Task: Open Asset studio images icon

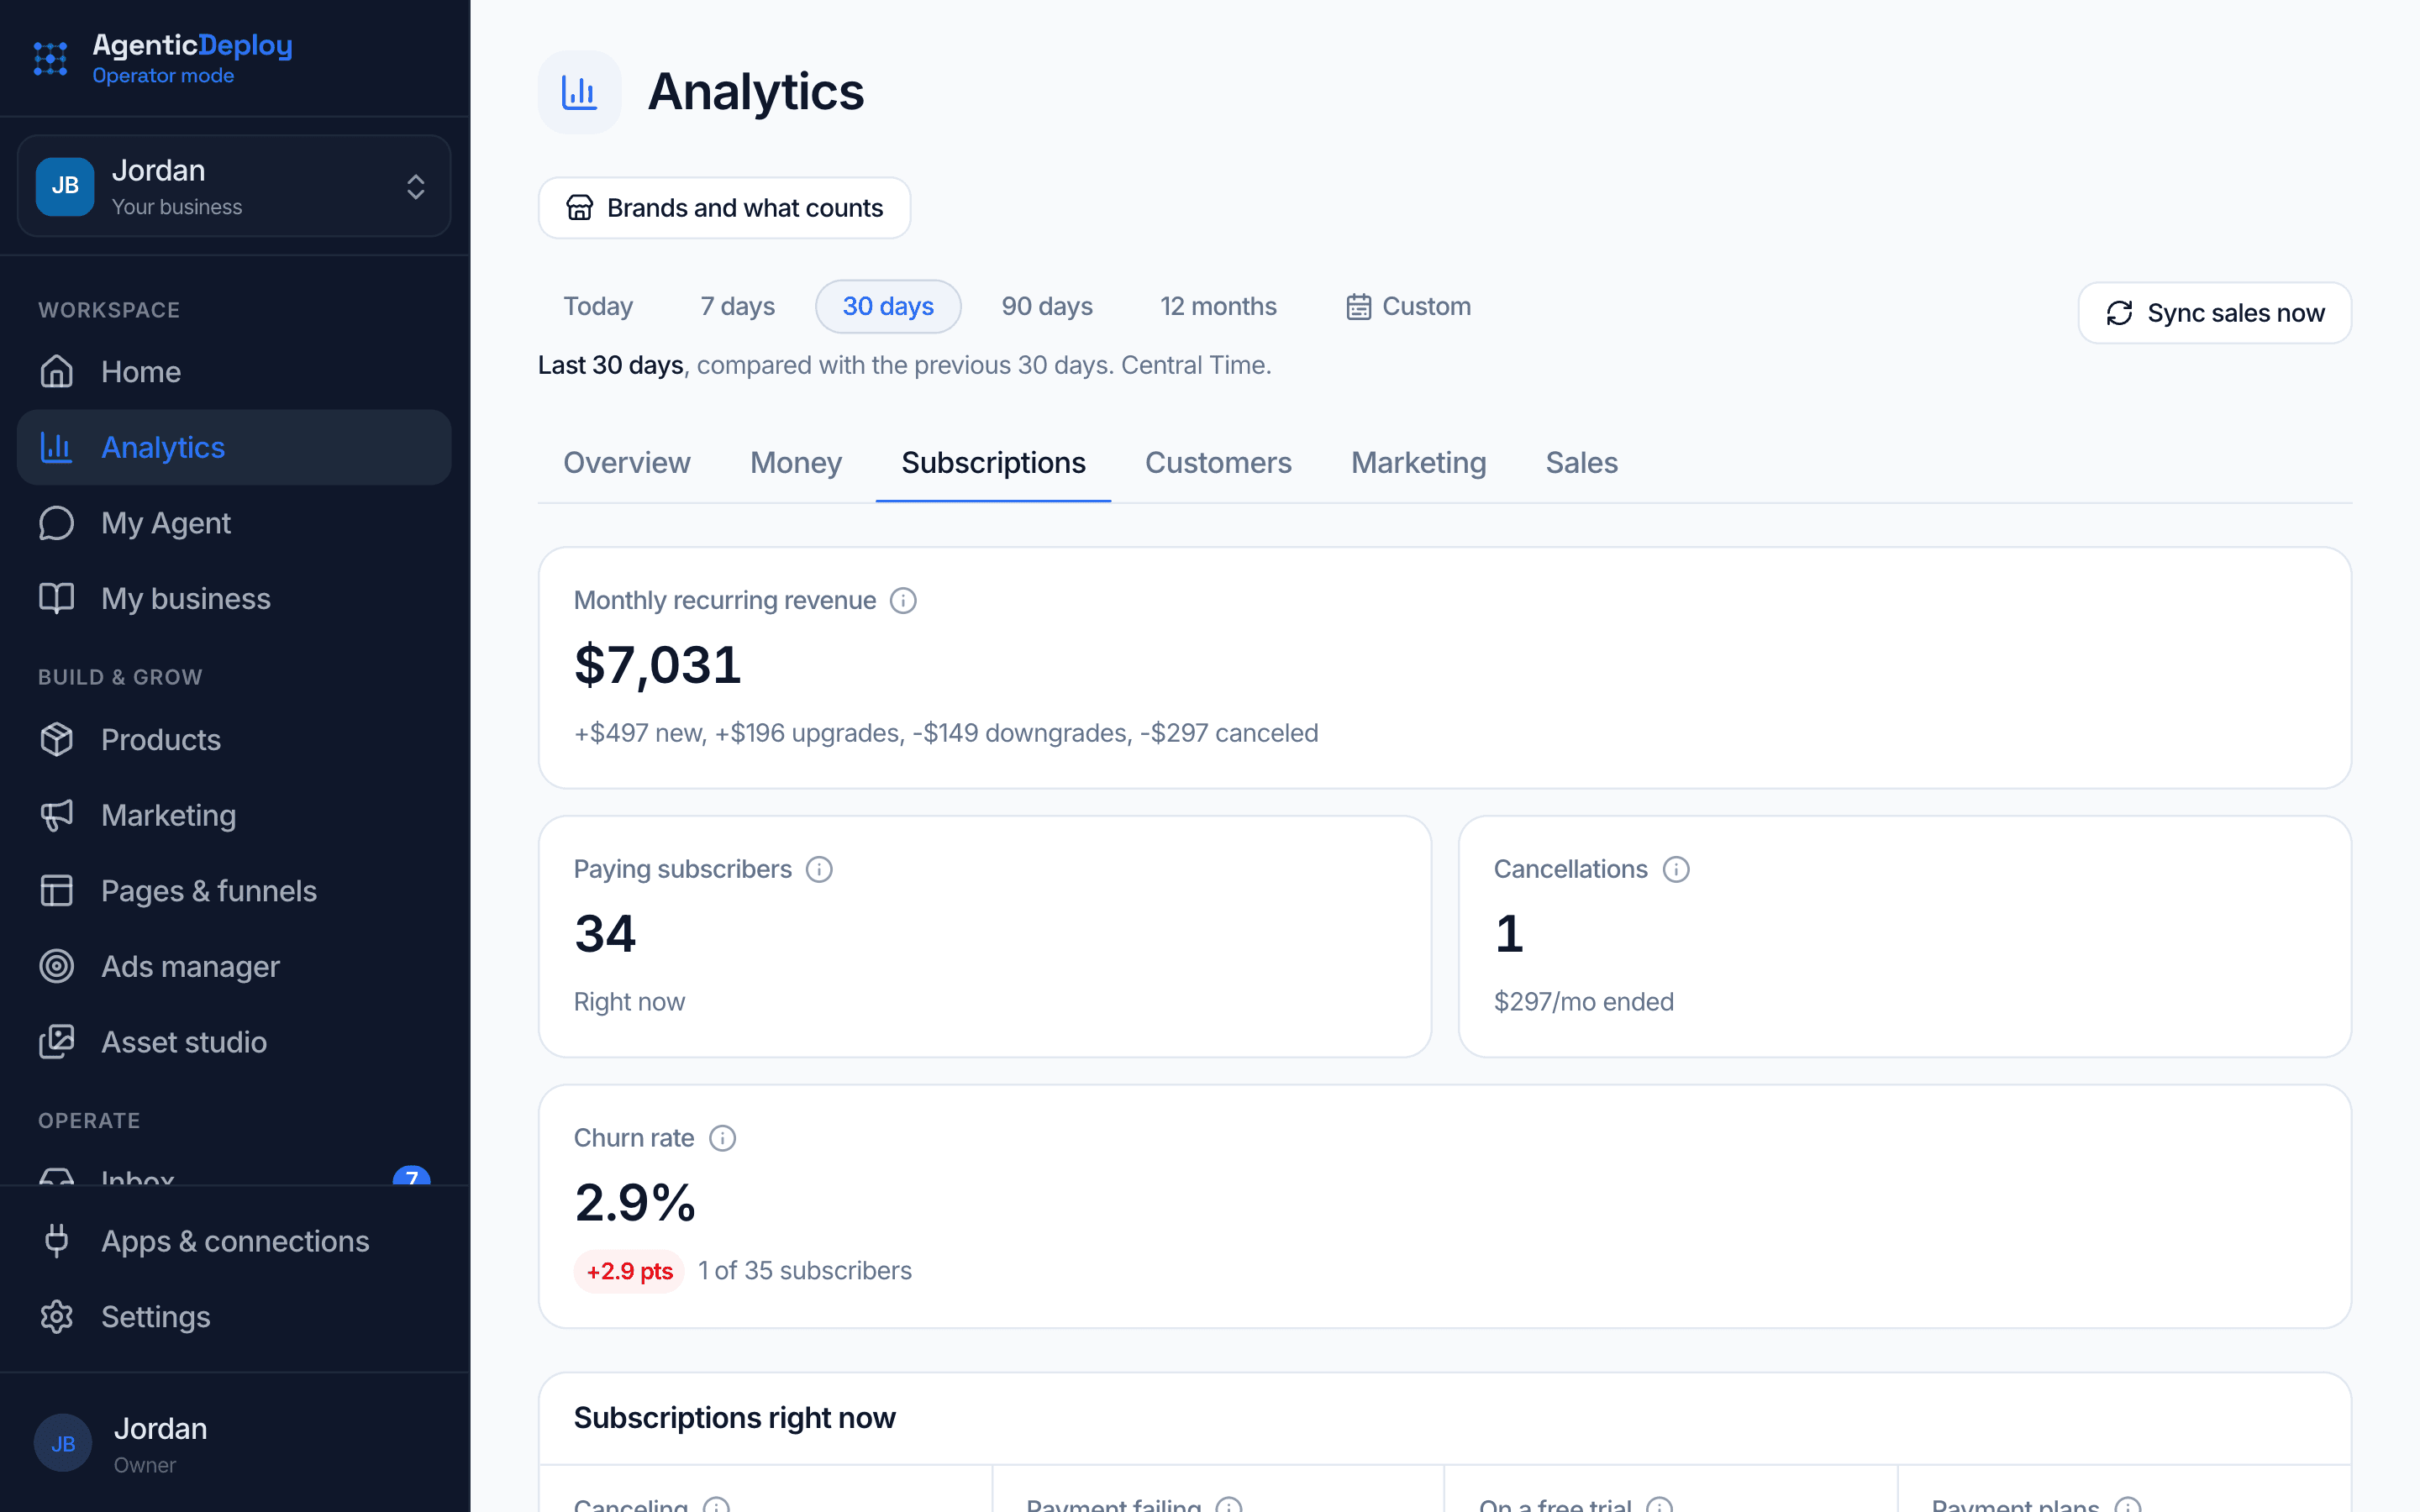Action: tap(56, 1042)
